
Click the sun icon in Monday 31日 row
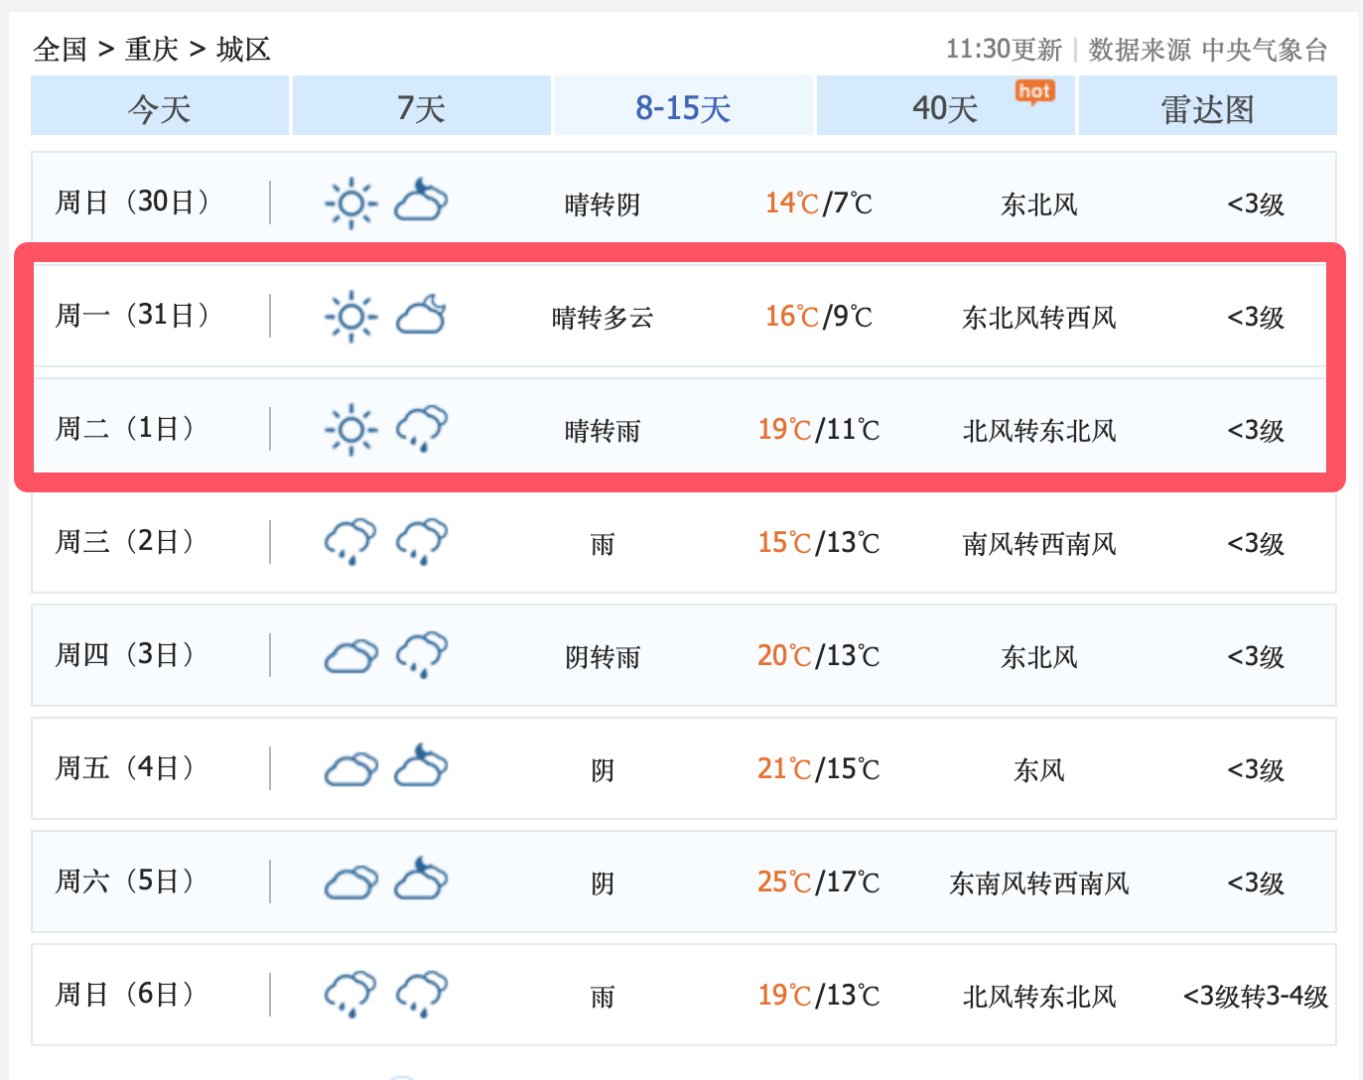[x=351, y=317]
